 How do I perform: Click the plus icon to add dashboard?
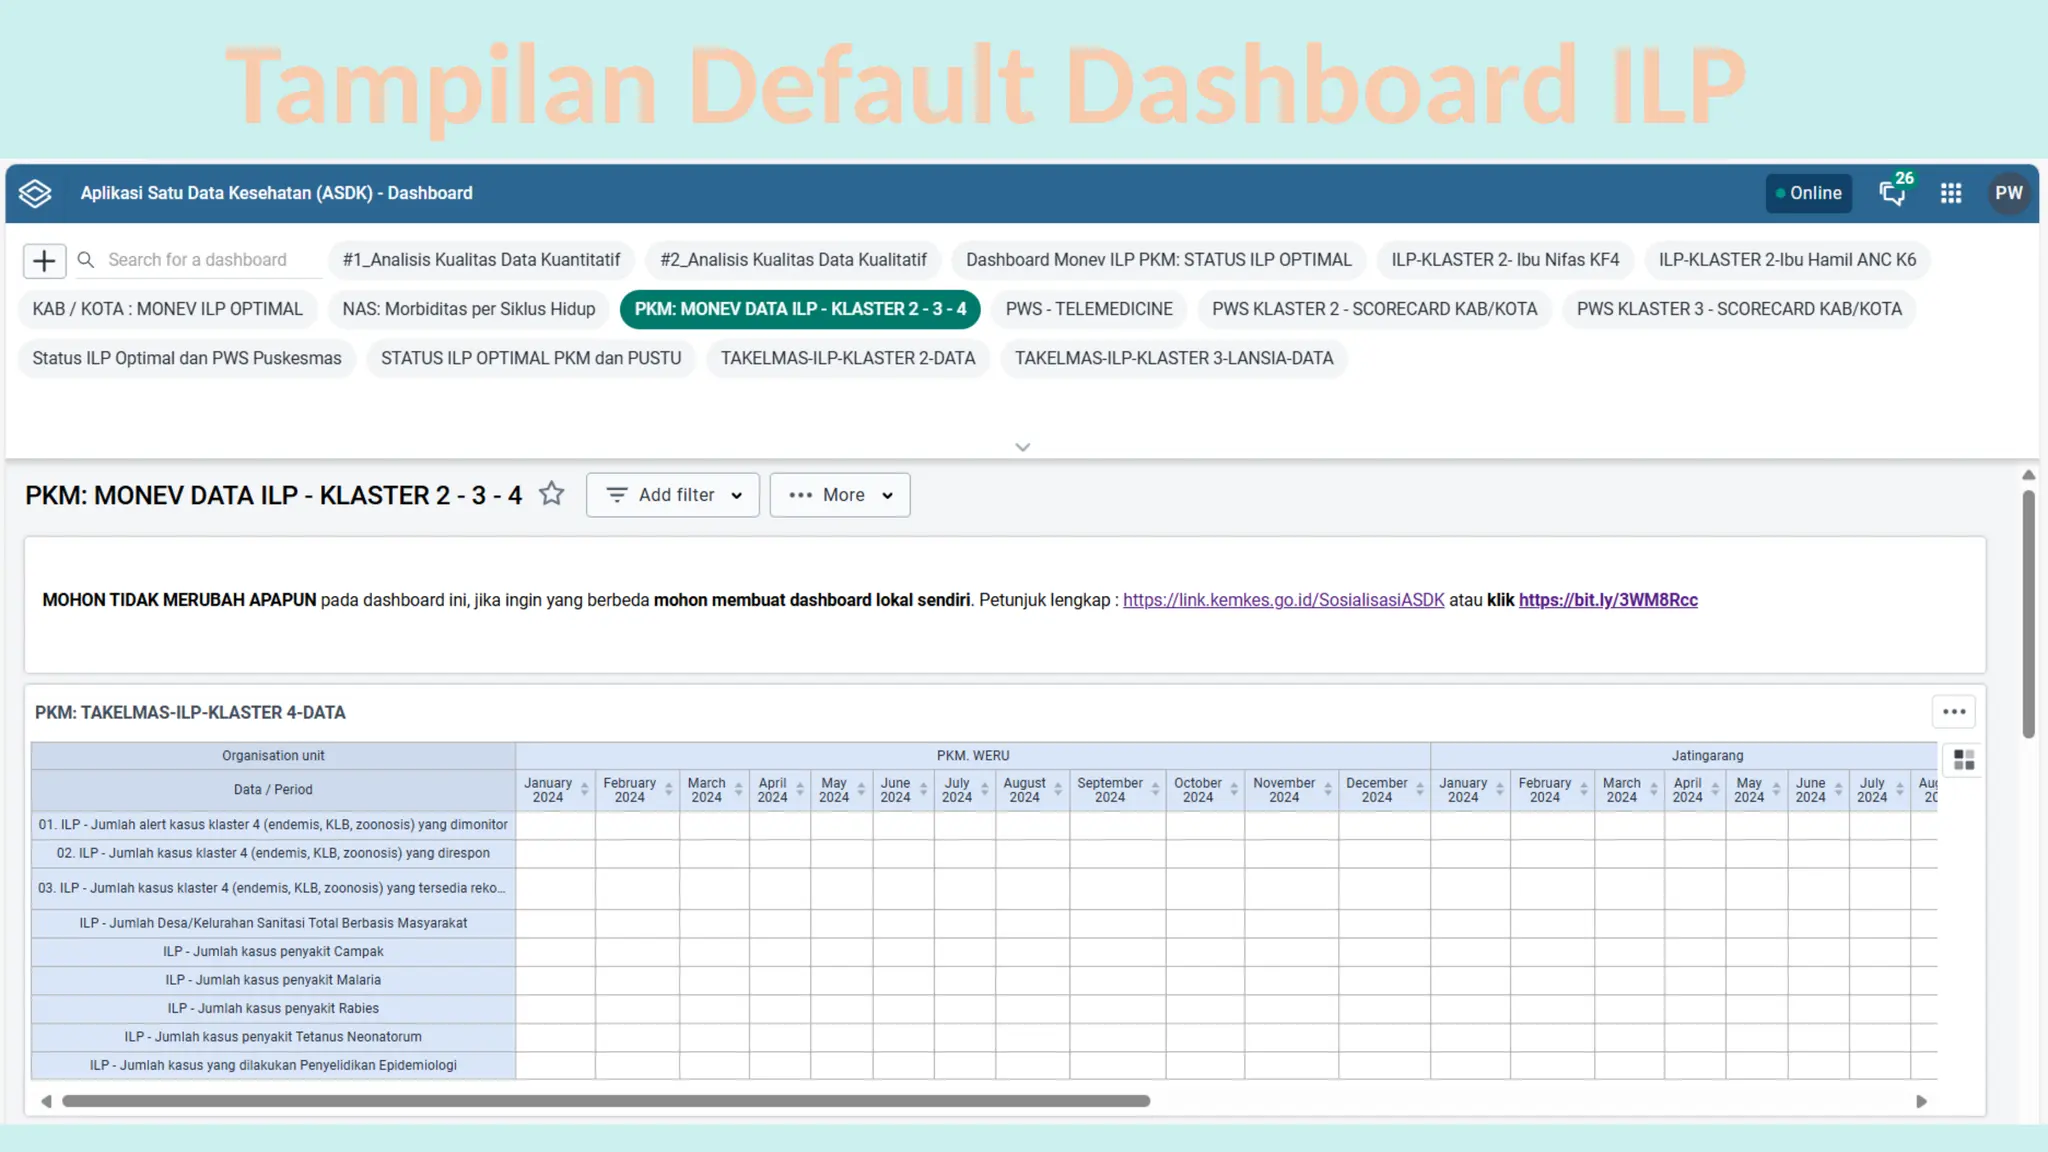44,261
